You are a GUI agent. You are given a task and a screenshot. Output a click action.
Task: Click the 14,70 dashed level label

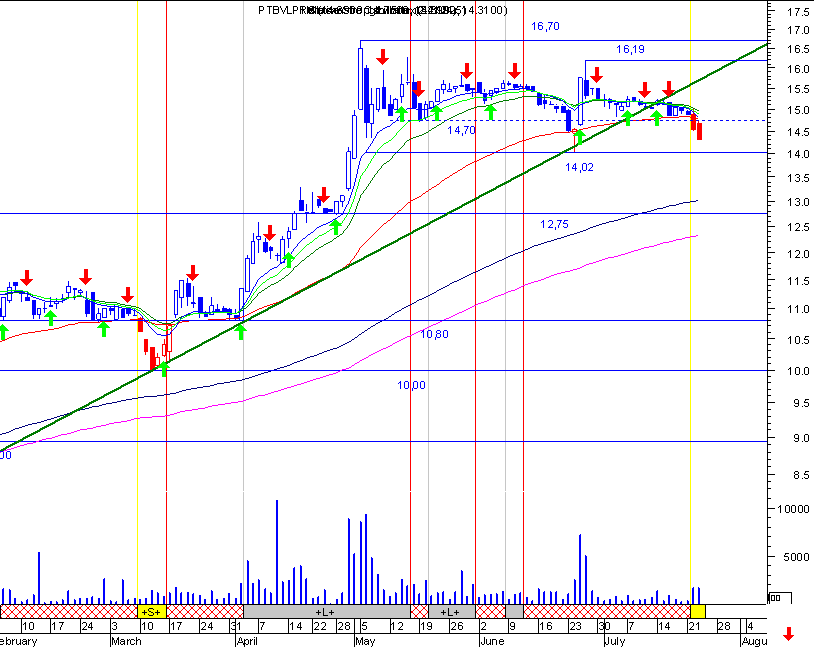coord(461,130)
